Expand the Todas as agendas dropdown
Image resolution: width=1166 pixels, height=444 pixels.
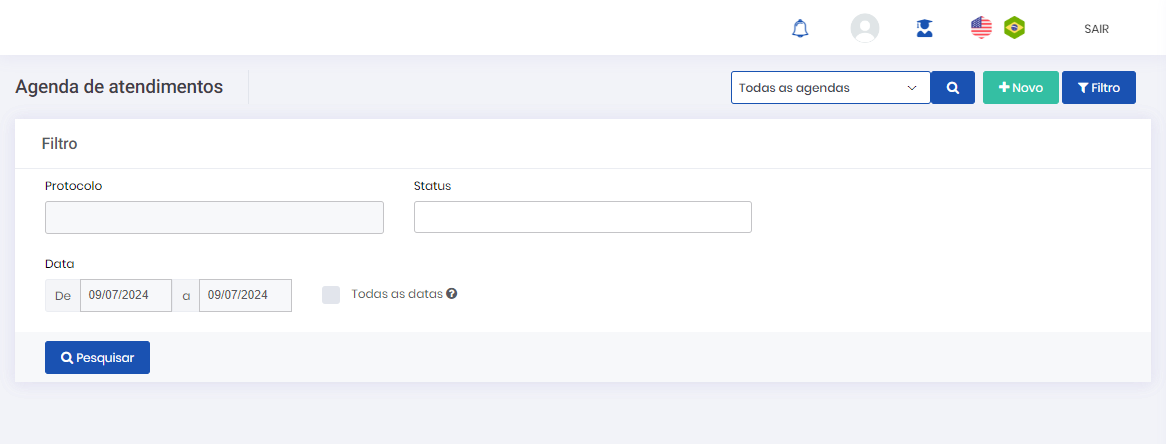coord(830,88)
